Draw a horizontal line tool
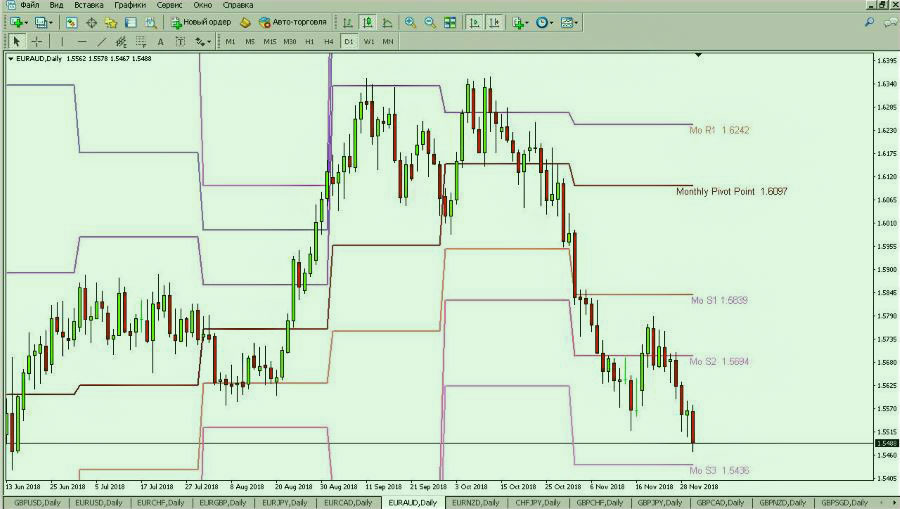The height and width of the screenshot is (509, 900). click(81, 41)
